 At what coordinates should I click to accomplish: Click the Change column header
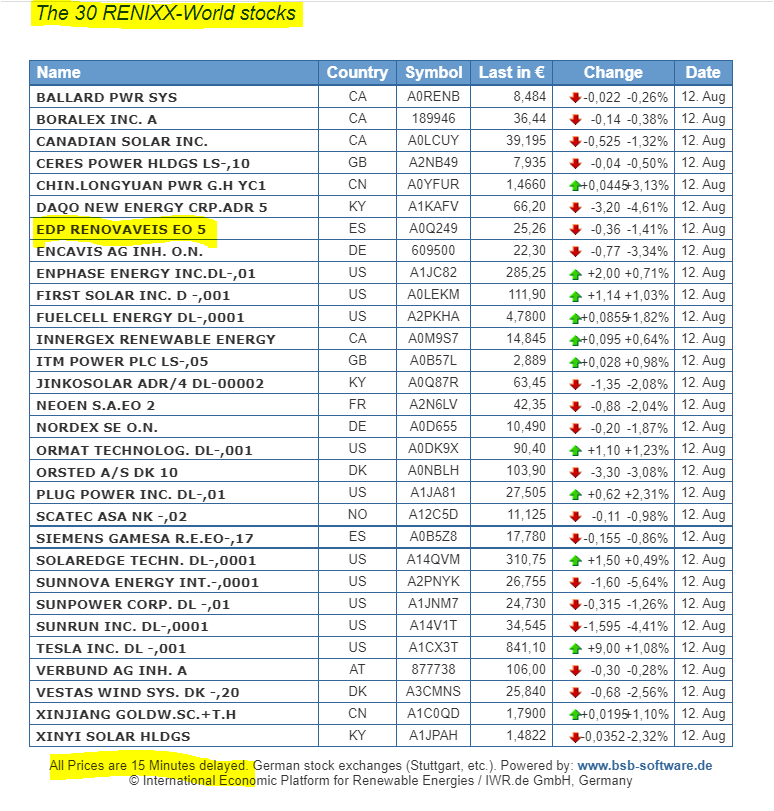[x=613, y=72]
